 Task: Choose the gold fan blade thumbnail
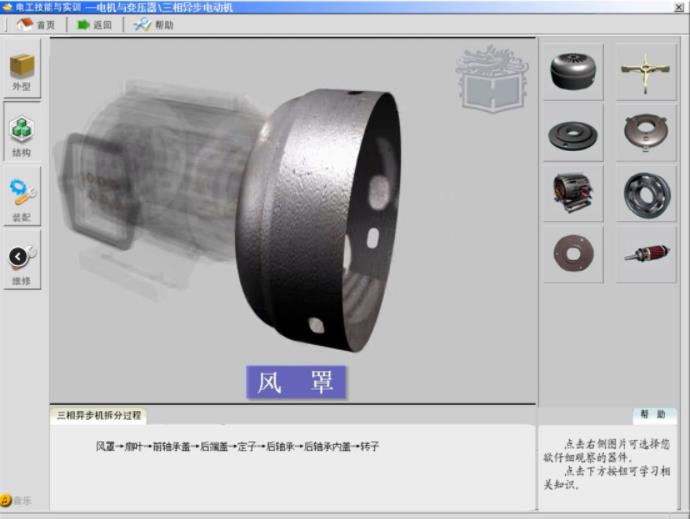646,71
